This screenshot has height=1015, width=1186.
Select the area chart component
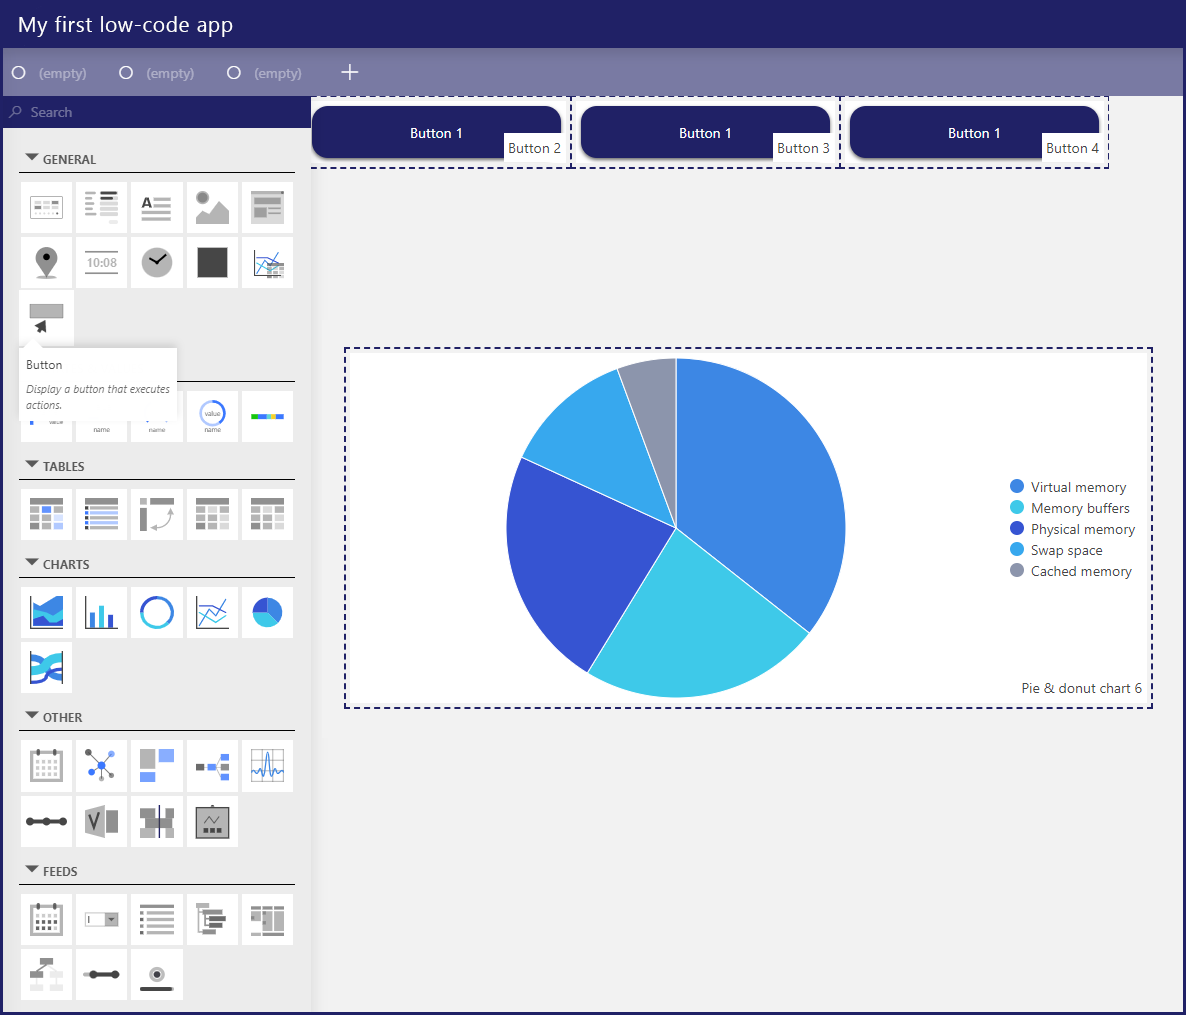click(46, 613)
